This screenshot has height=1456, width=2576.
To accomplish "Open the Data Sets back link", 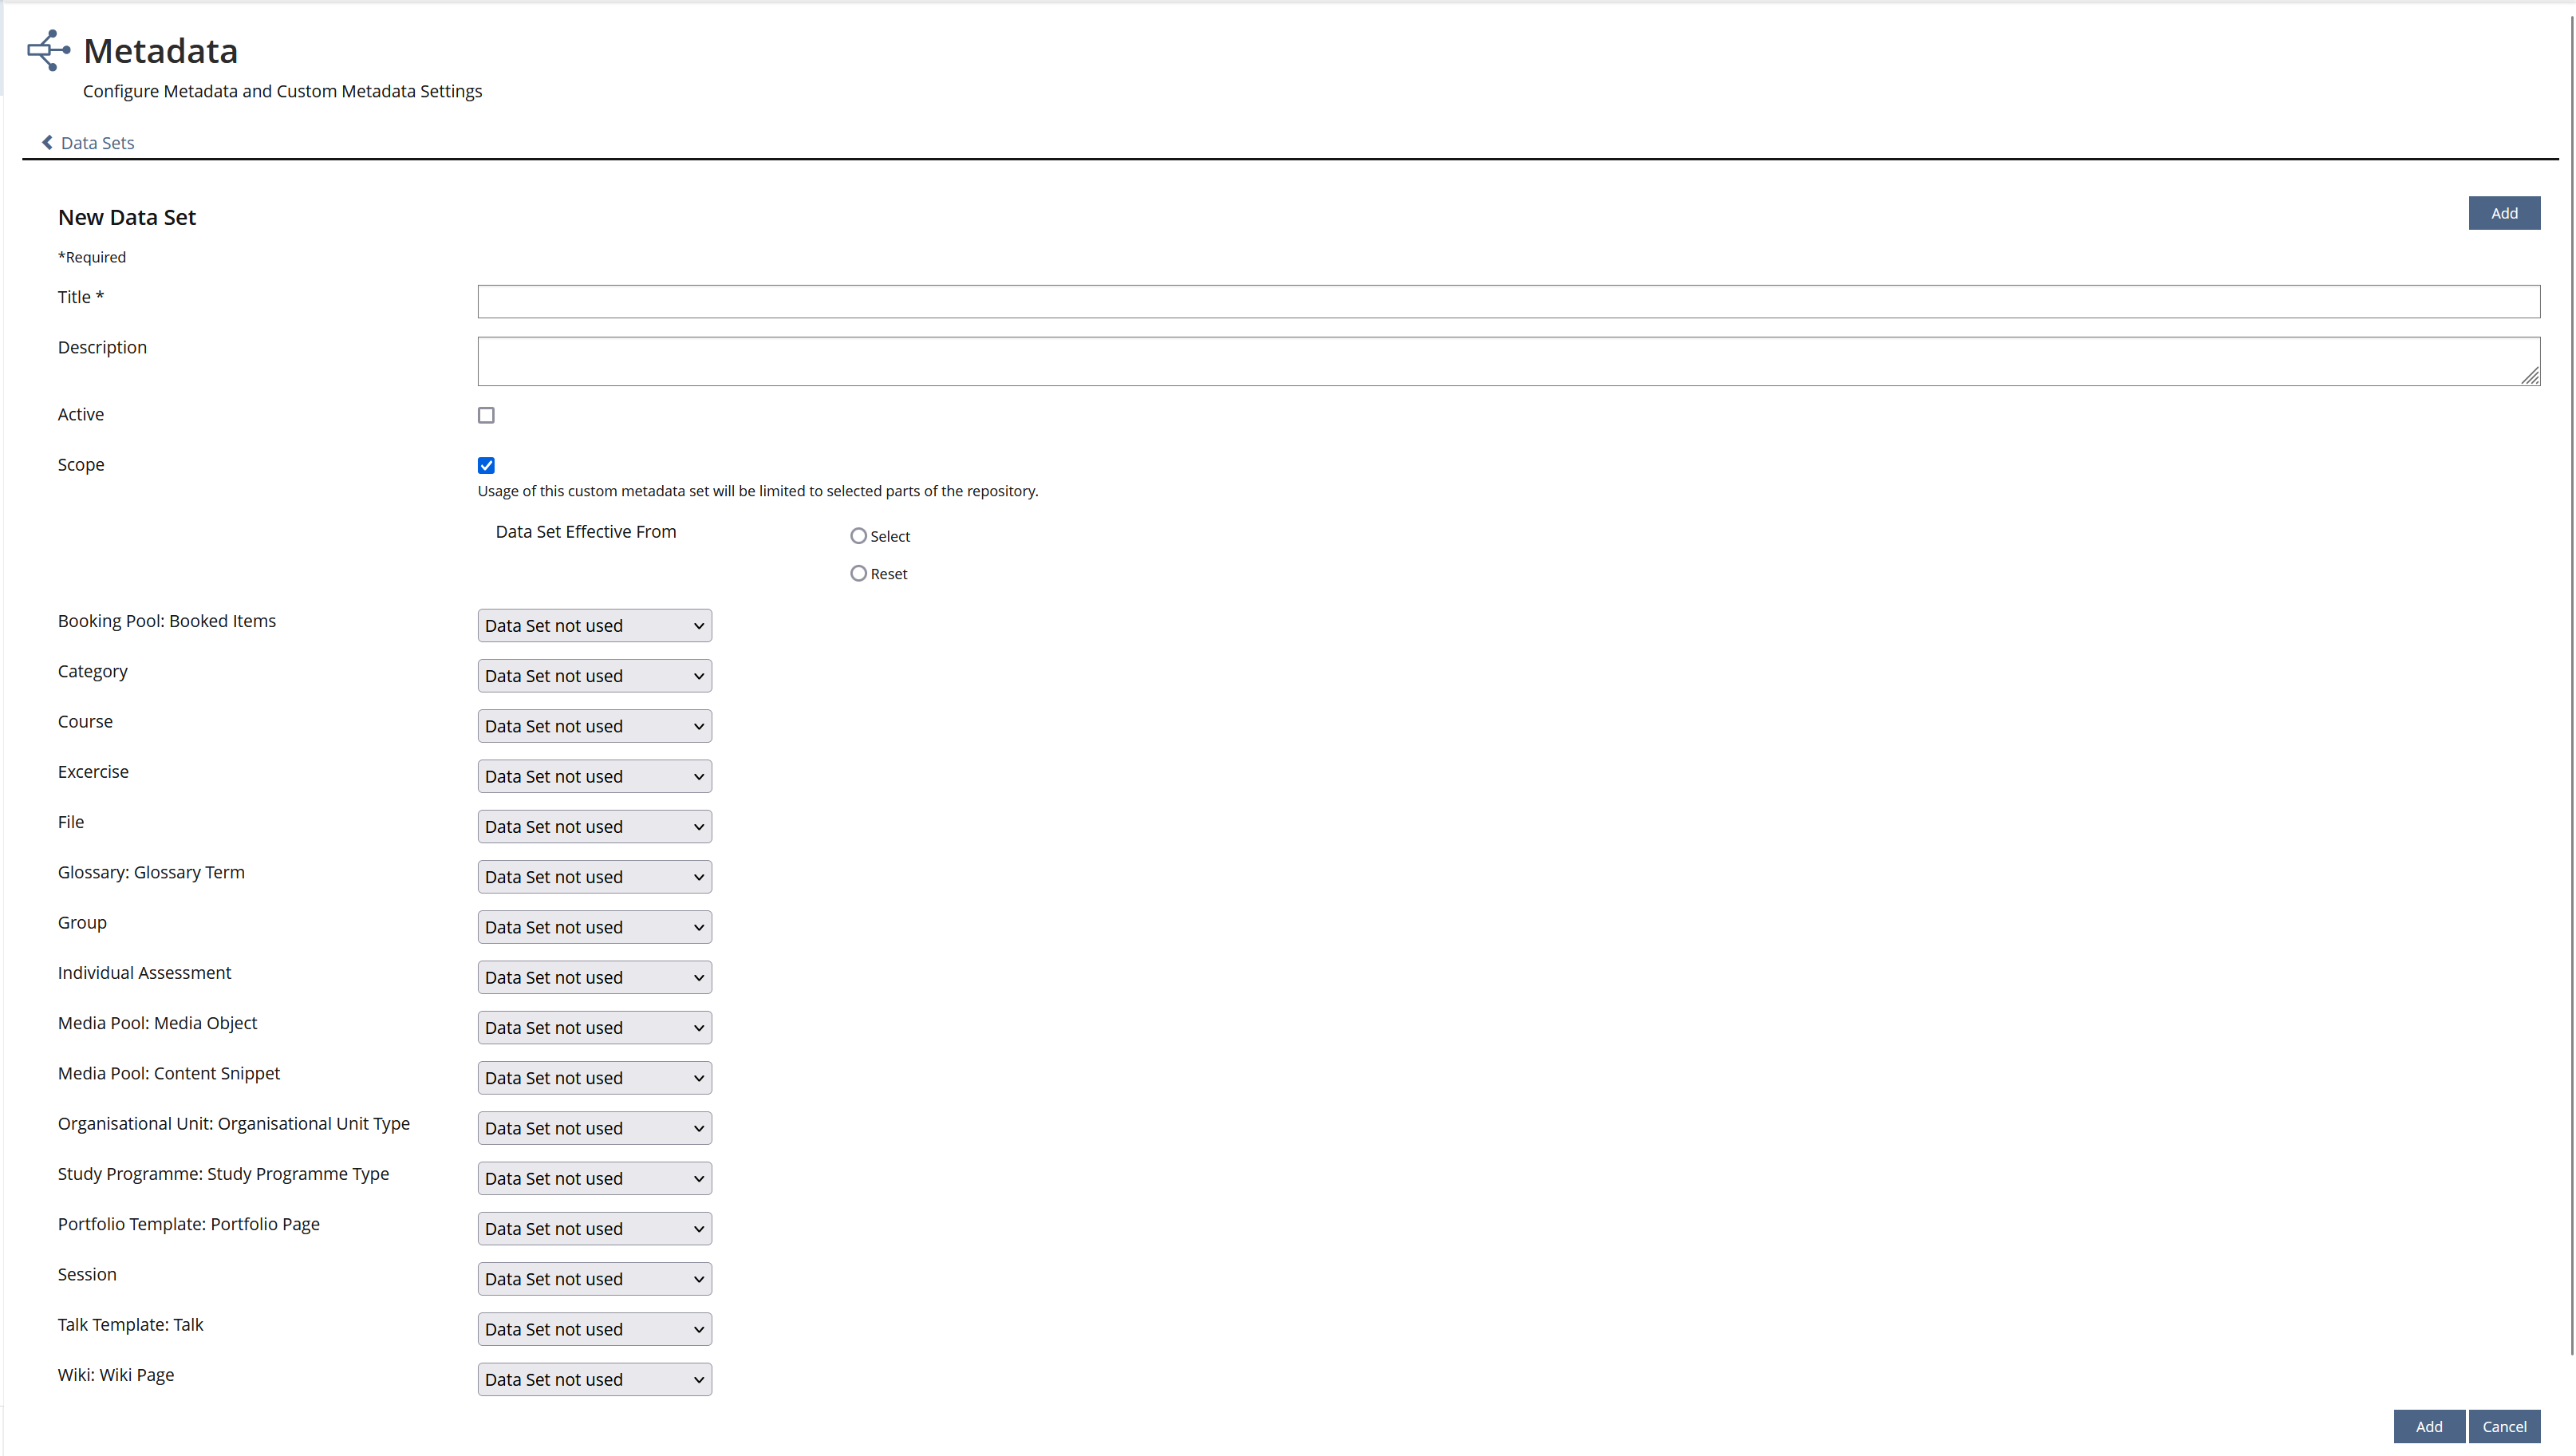I will tap(97, 143).
